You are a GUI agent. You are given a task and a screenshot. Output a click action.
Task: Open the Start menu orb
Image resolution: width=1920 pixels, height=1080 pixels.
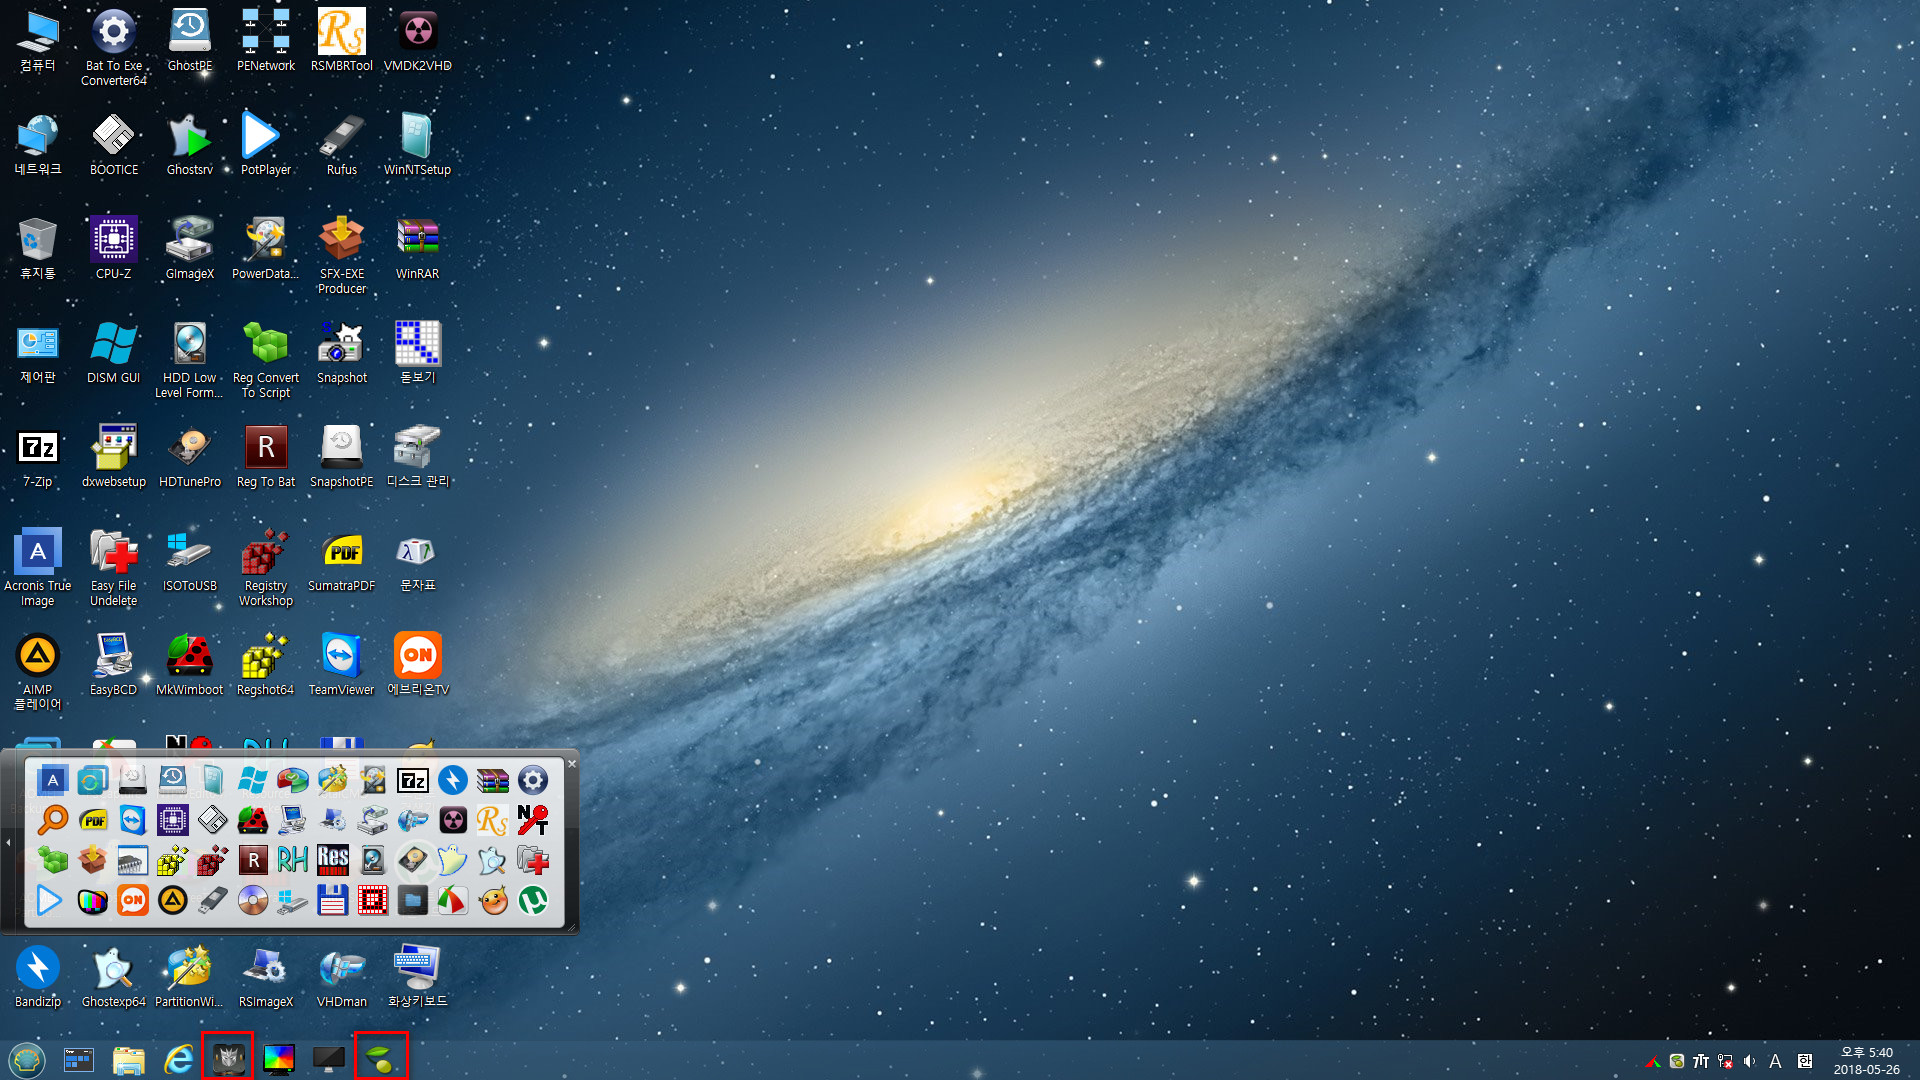pyautogui.click(x=27, y=1059)
